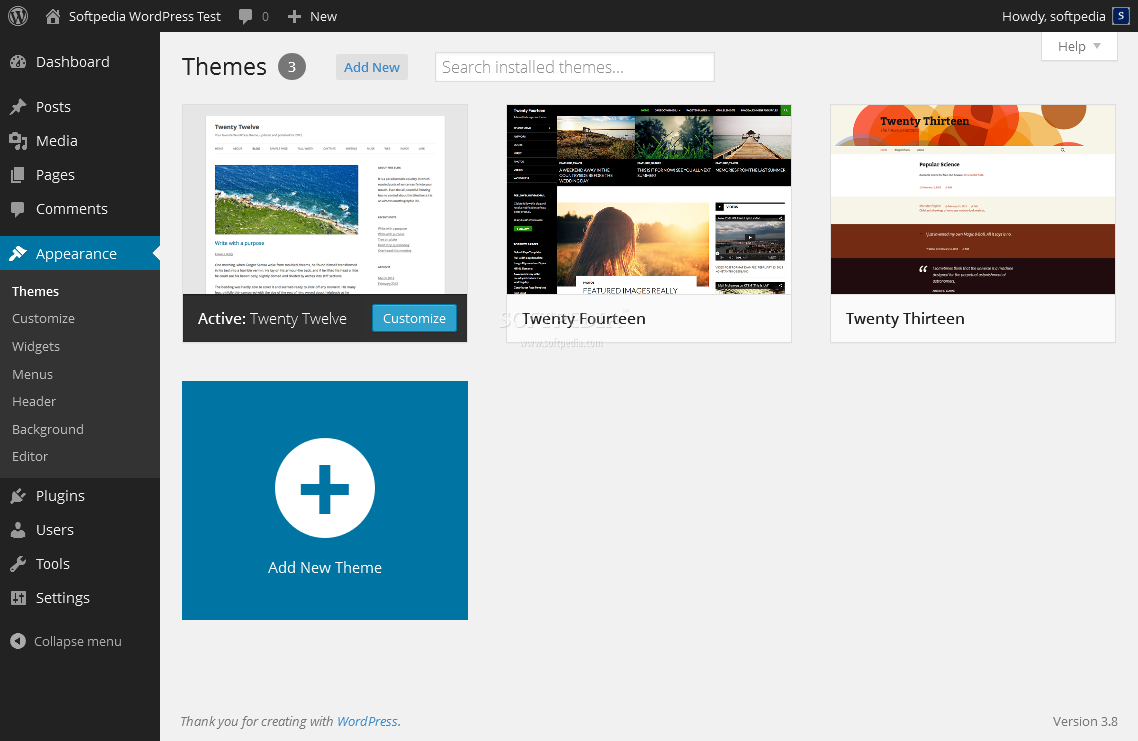Viewport: 1138px width, 741px height.
Task: Open the WordPress footer link
Action: pos(367,721)
